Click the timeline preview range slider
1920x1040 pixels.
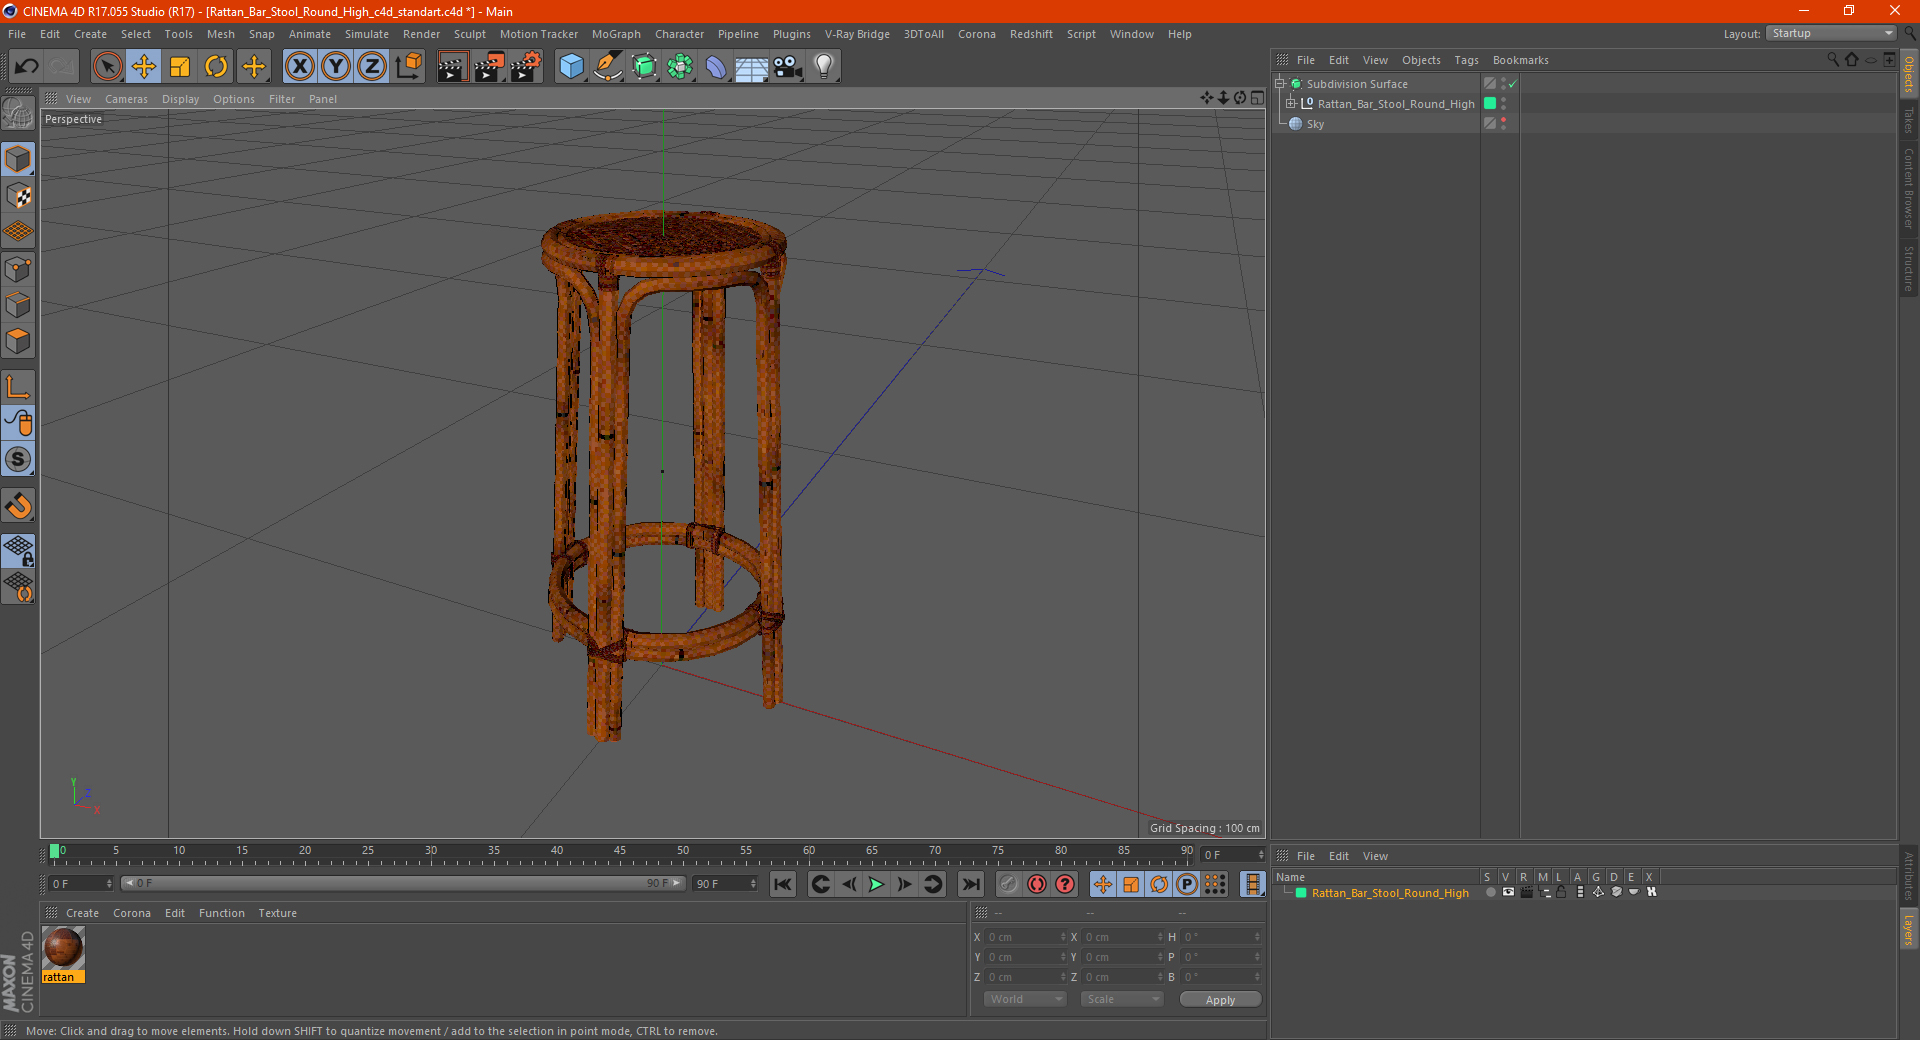tap(402, 883)
